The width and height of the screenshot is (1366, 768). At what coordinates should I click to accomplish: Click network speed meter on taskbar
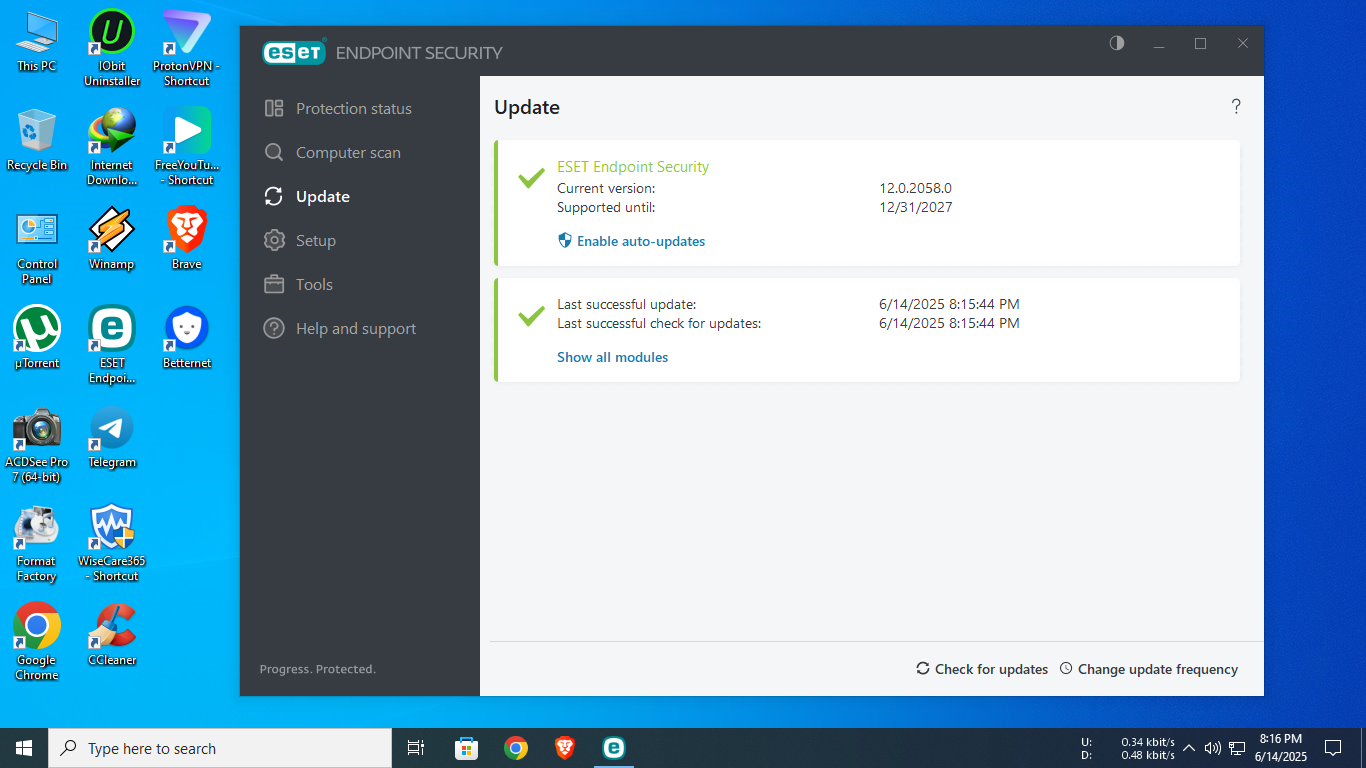1129,748
